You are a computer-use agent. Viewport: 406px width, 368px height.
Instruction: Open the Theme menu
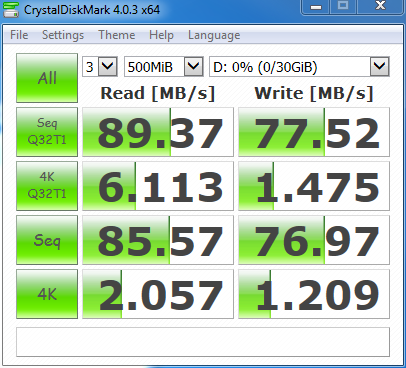click(117, 35)
